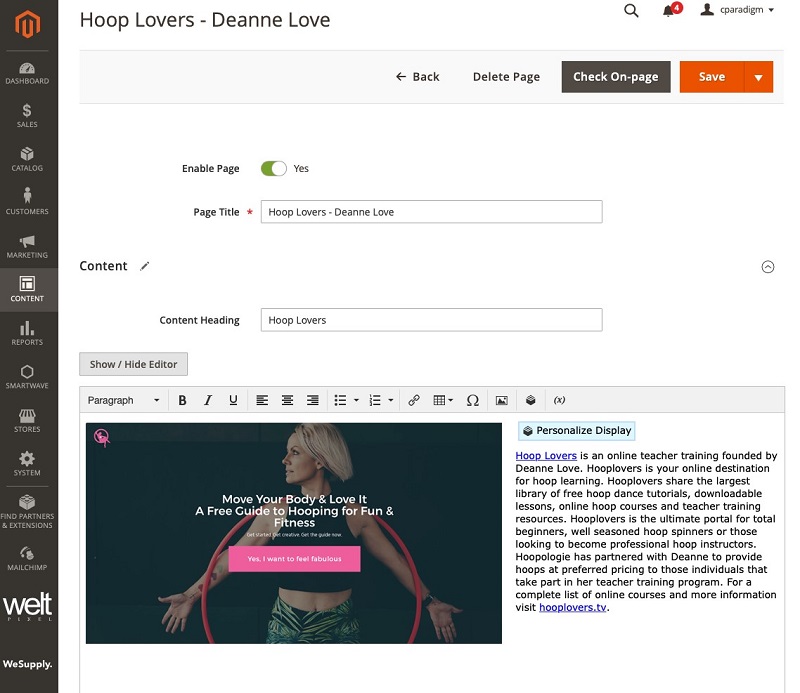800x693 pixels.
Task: Toggle the Enable Page switch
Action: tap(273, 168)
